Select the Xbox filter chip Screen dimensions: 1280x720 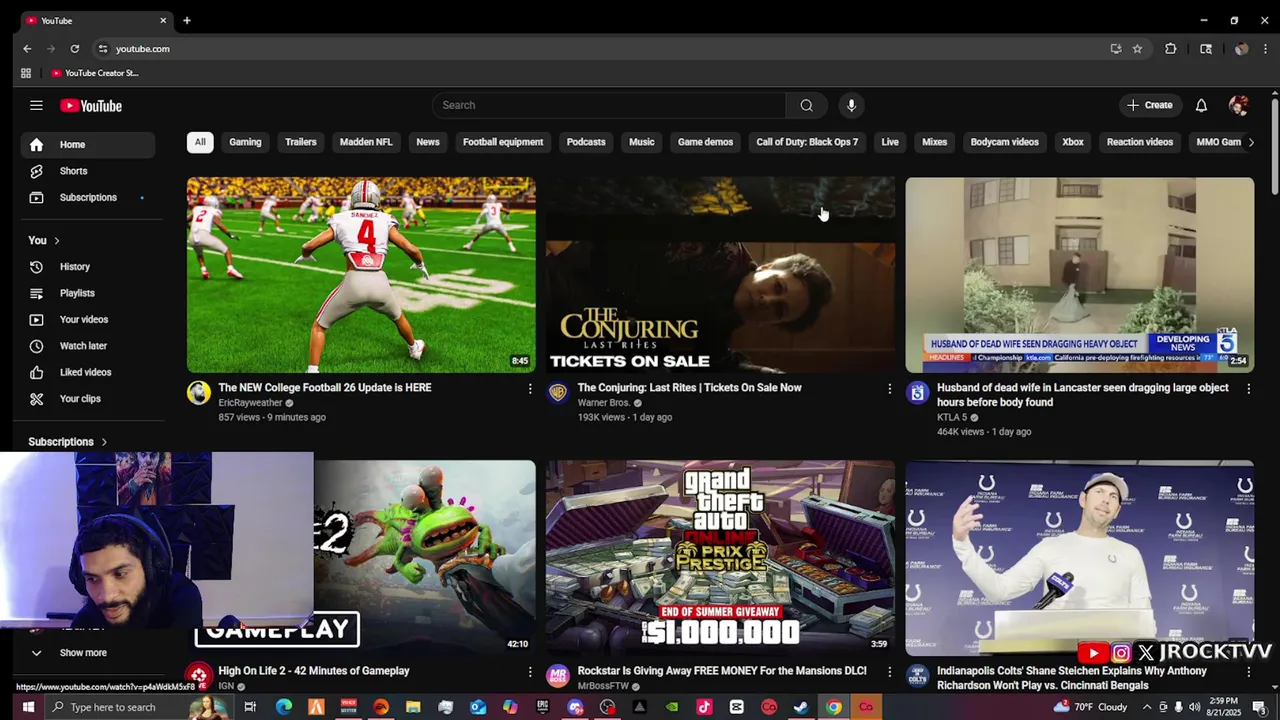(x=1073, y=142)
